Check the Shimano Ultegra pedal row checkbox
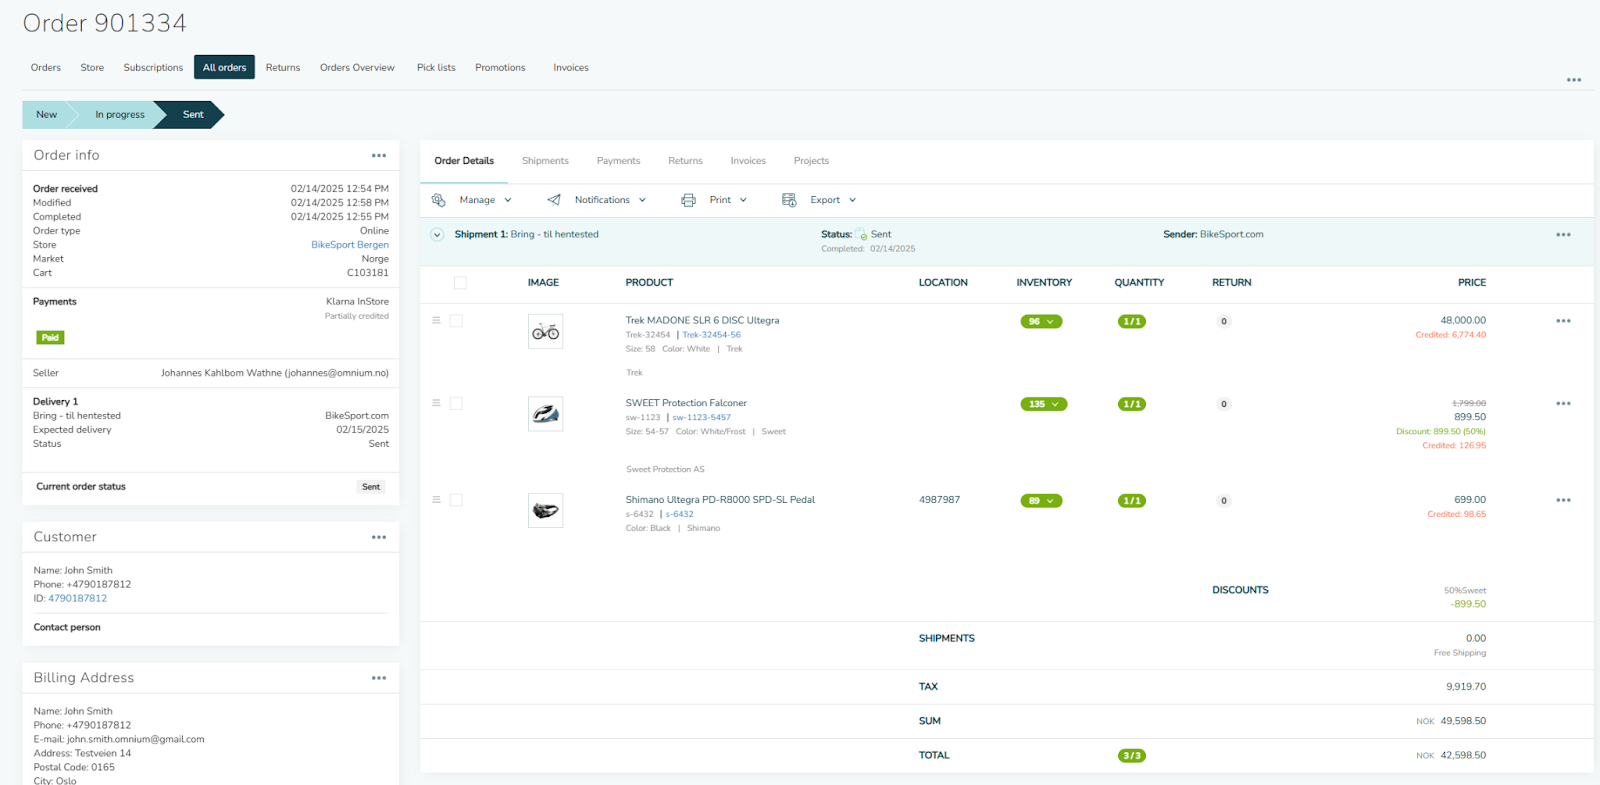 456,500
